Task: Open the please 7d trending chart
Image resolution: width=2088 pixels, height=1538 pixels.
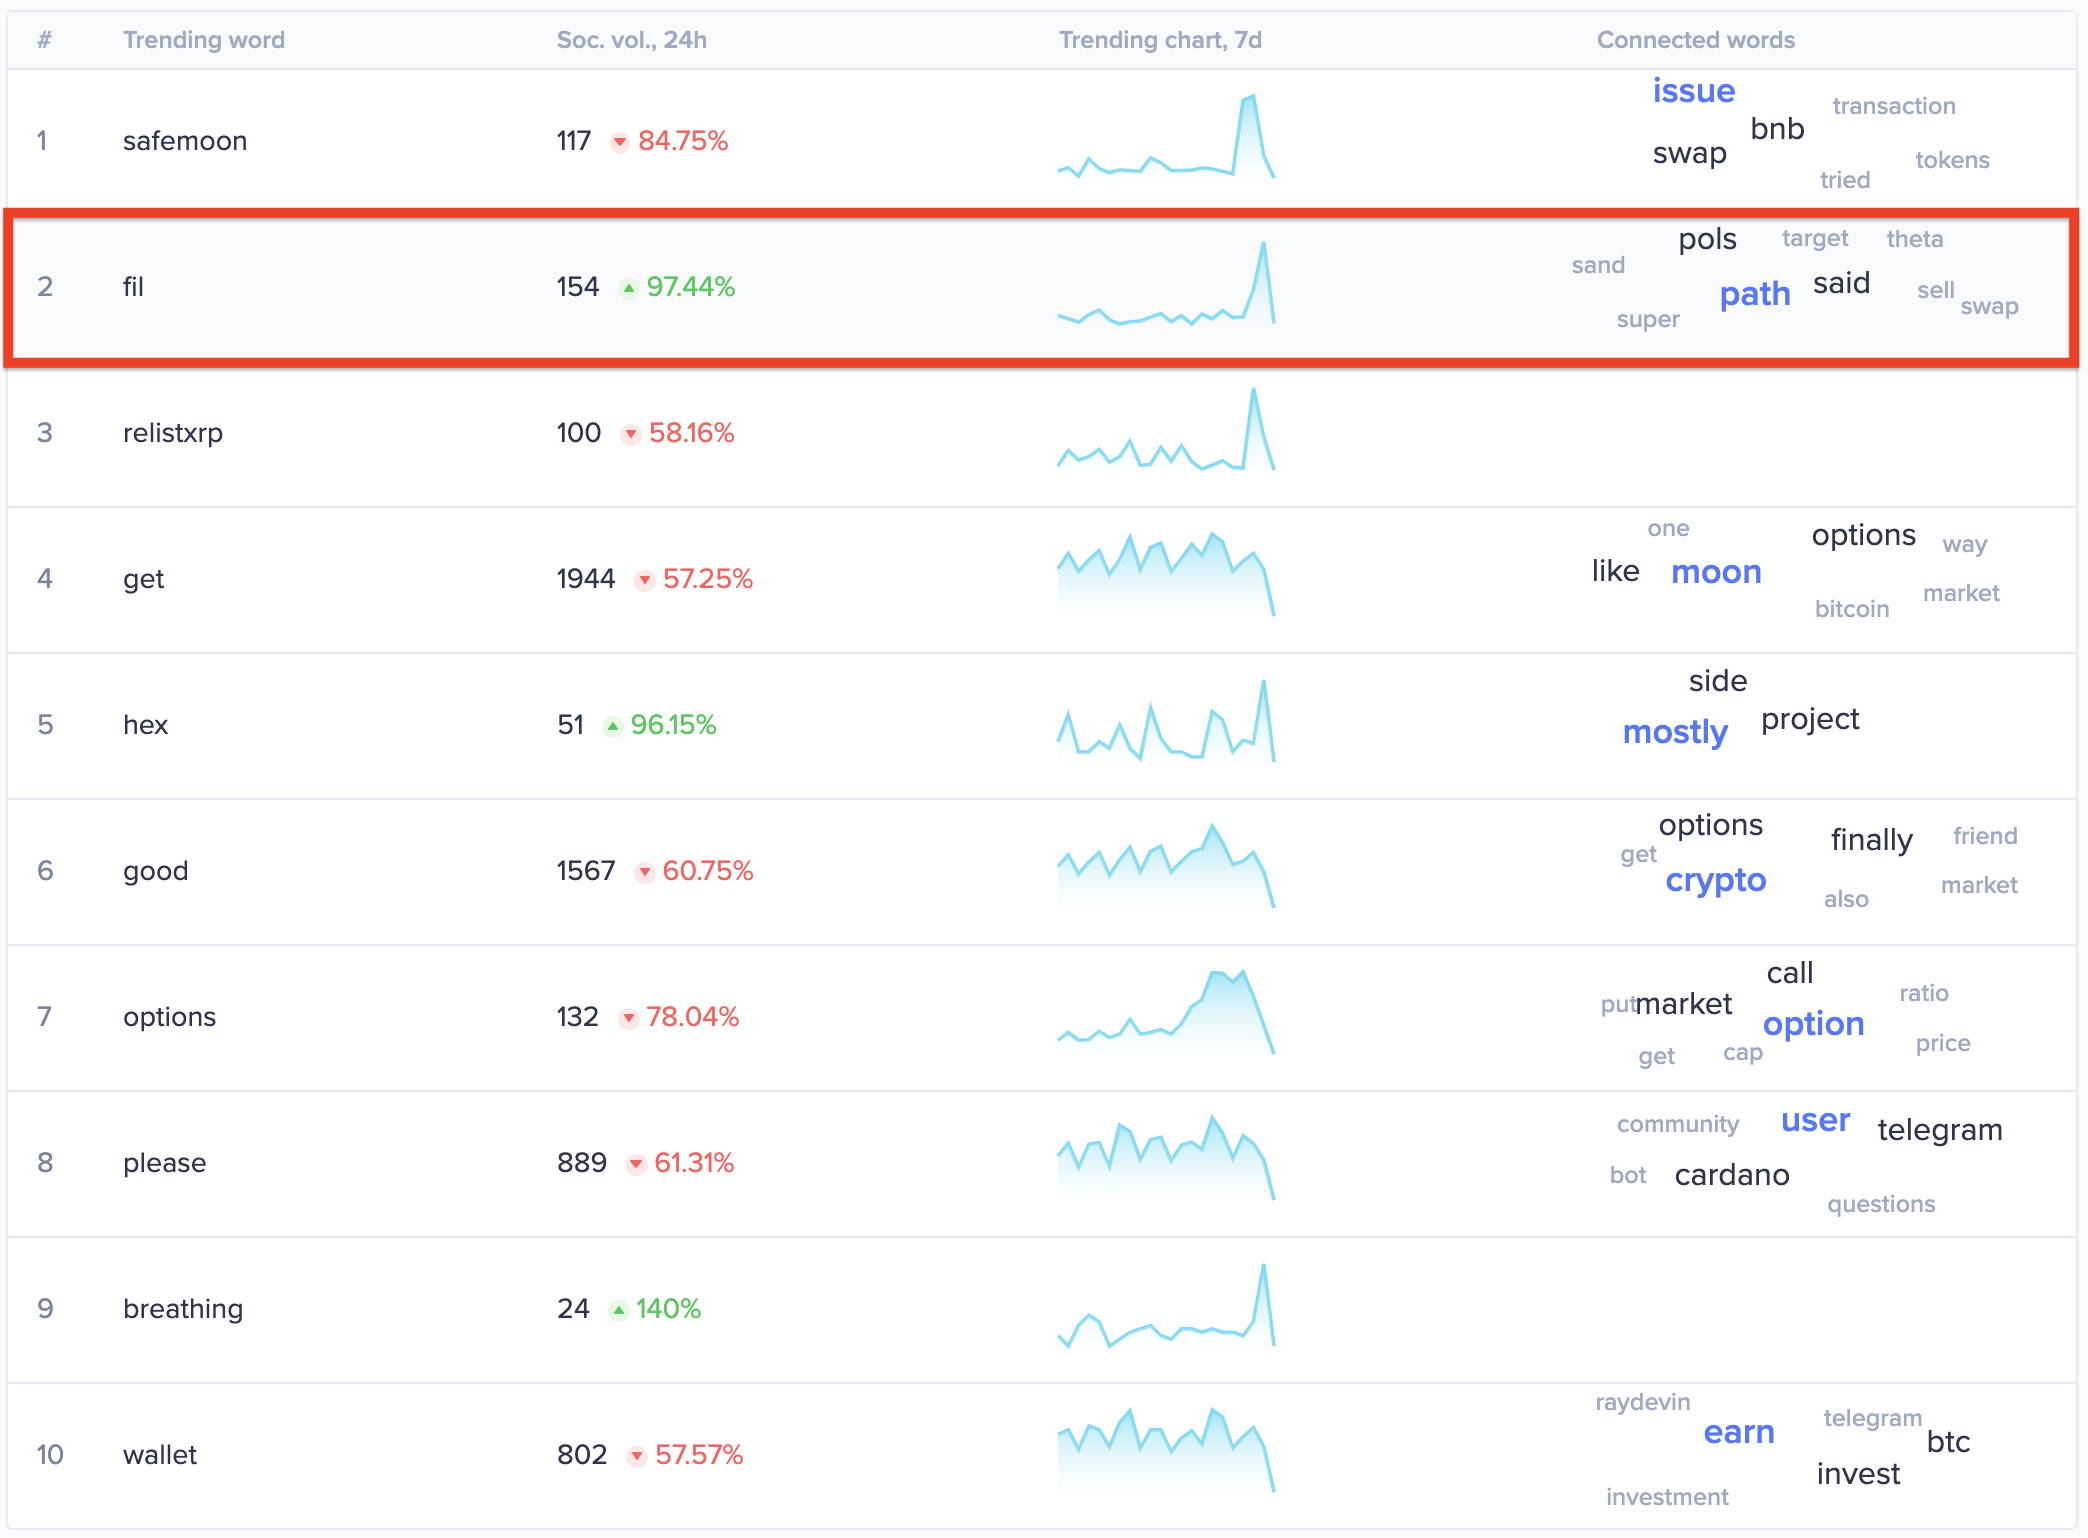Action: pyautogui.click(x=1166, y=1158)
